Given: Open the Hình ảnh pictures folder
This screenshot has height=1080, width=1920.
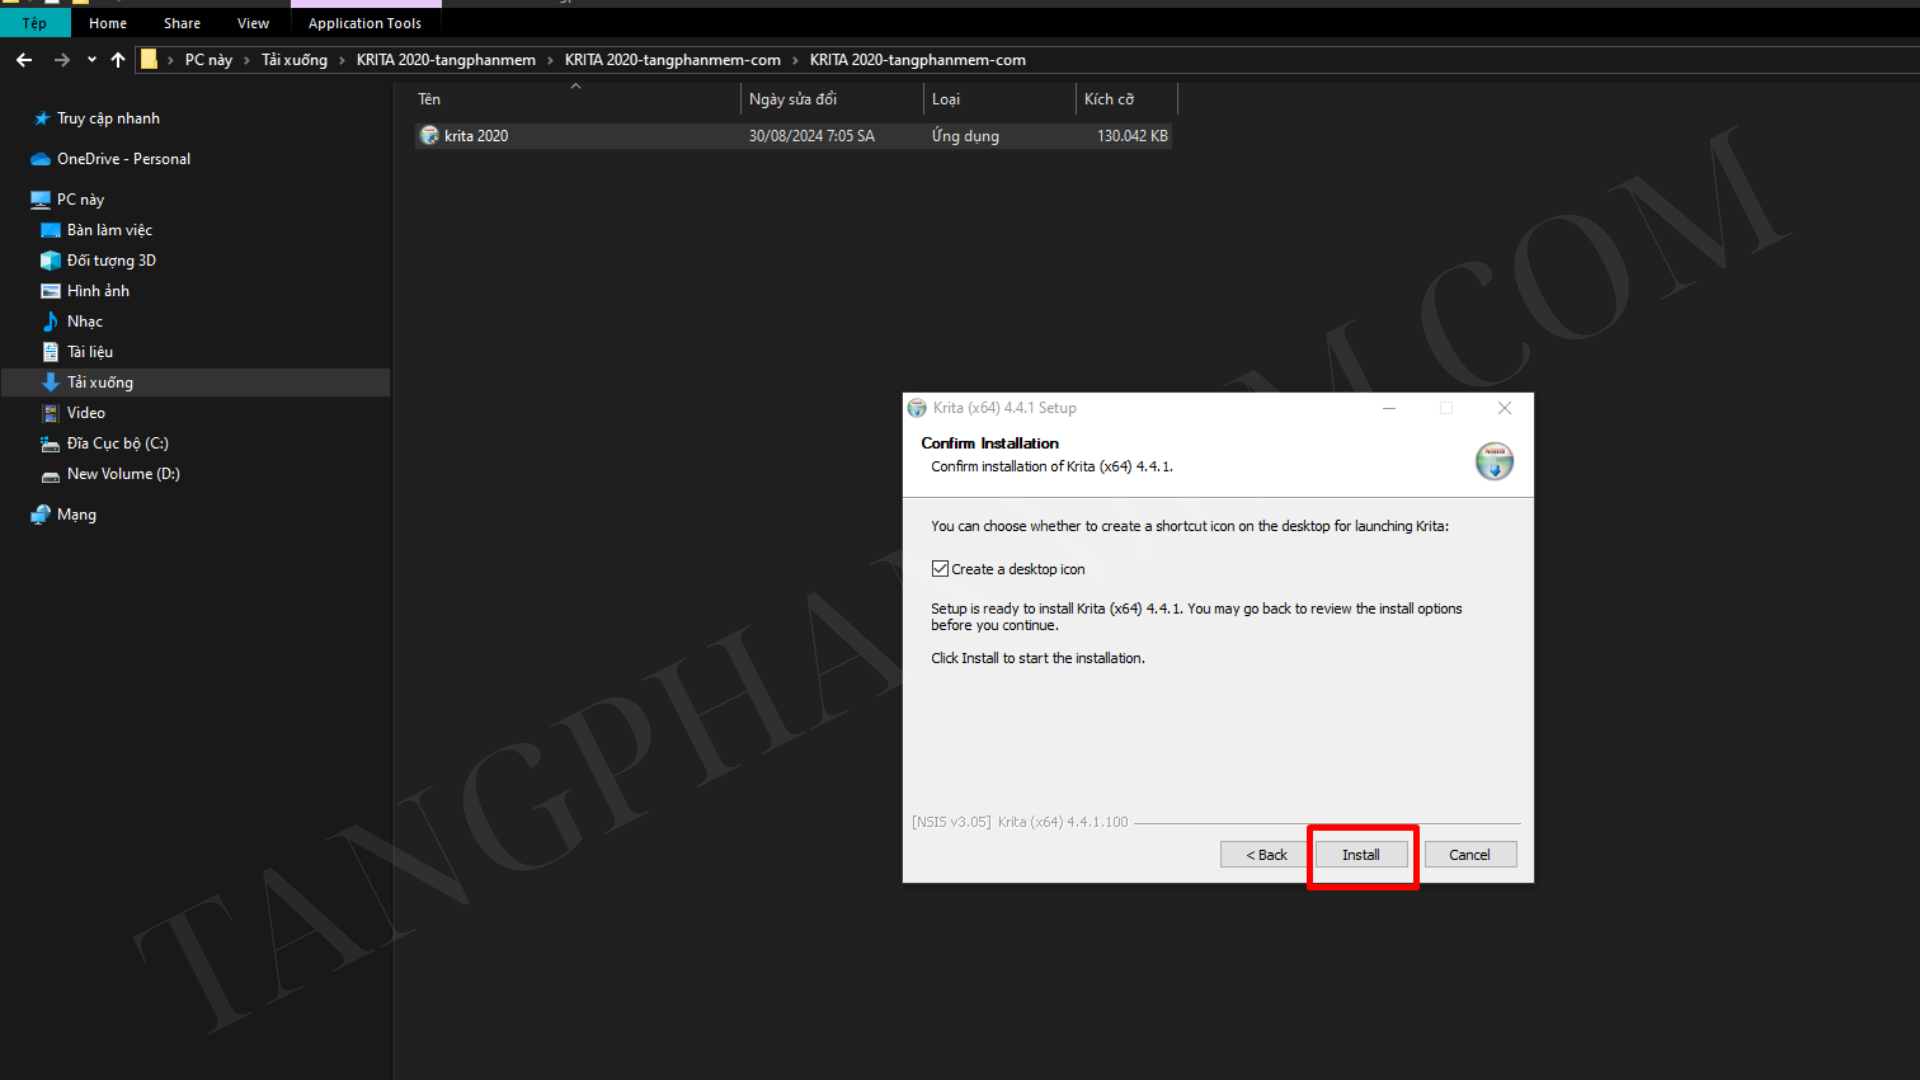Looking at the screenshot, I should 98,290.
